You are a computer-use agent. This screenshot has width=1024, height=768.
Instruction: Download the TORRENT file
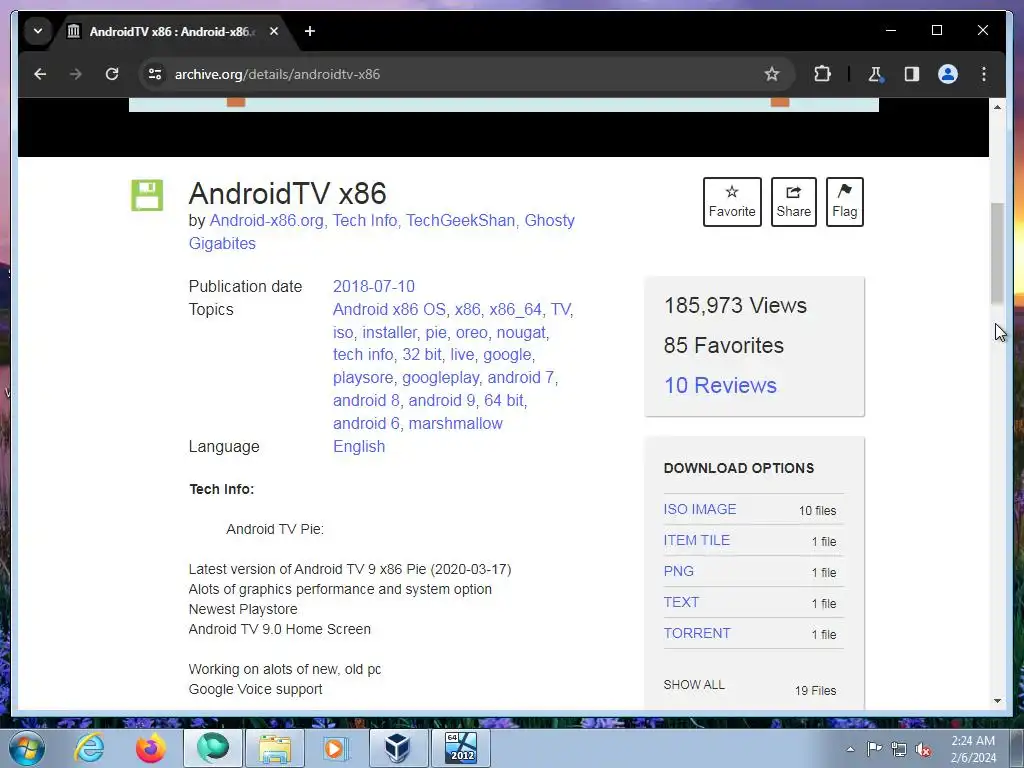click(x=697, y=633)
